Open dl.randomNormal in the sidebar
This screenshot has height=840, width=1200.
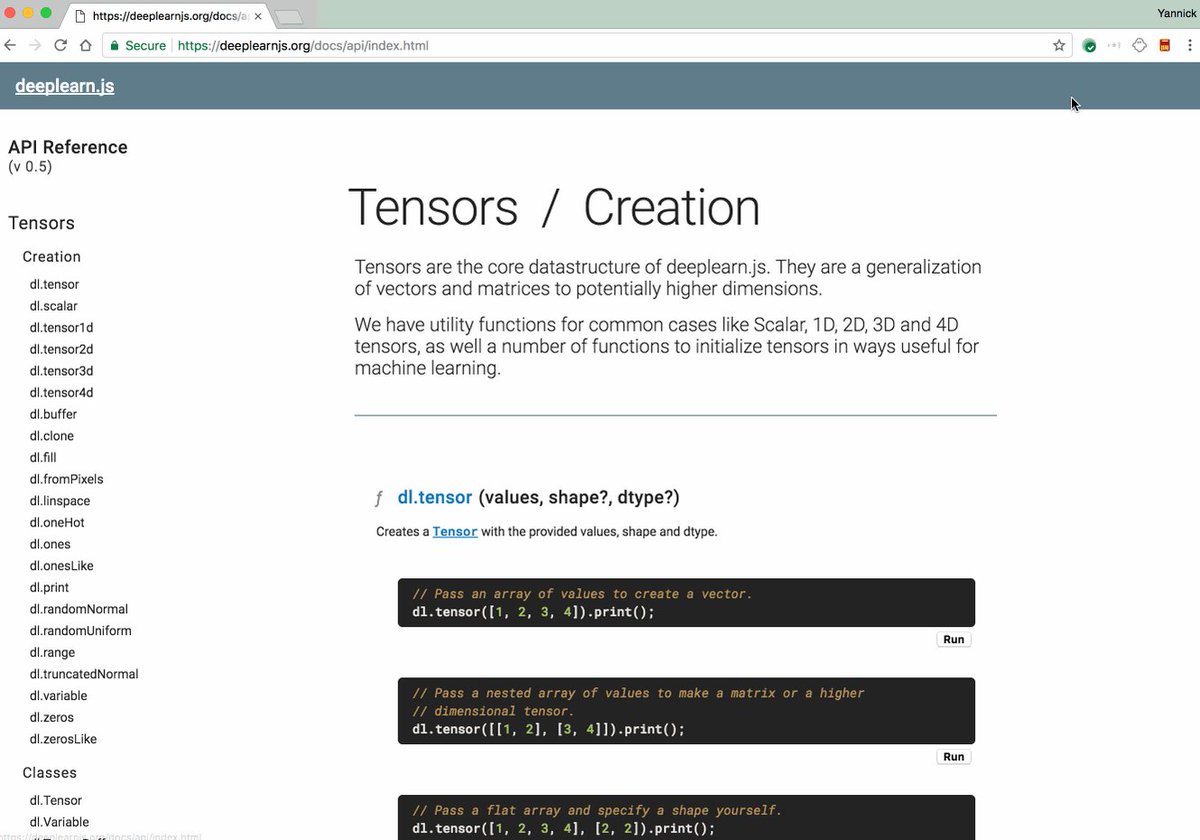point(79,609)
